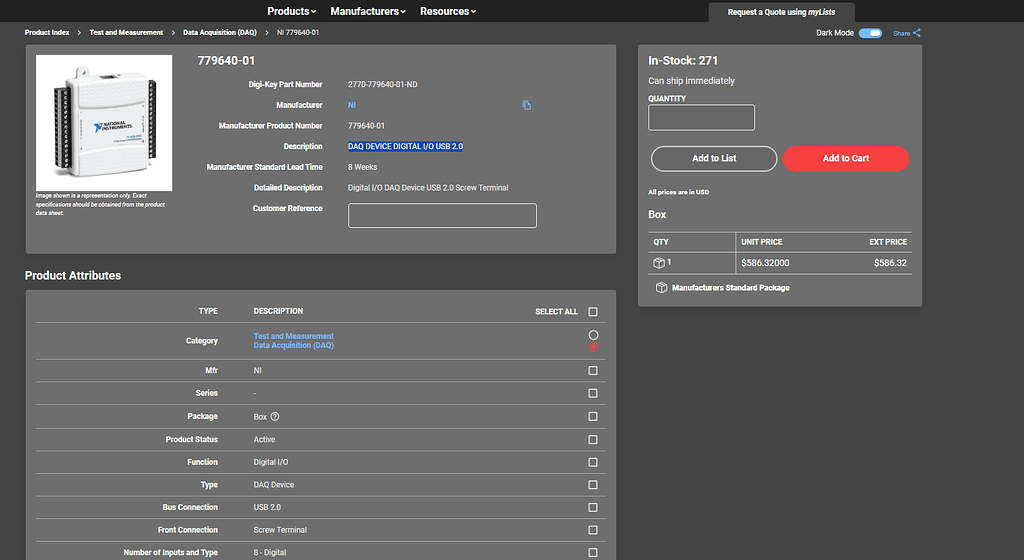Click the box icon in the quantity 1 price row

(x=659, y=263)
